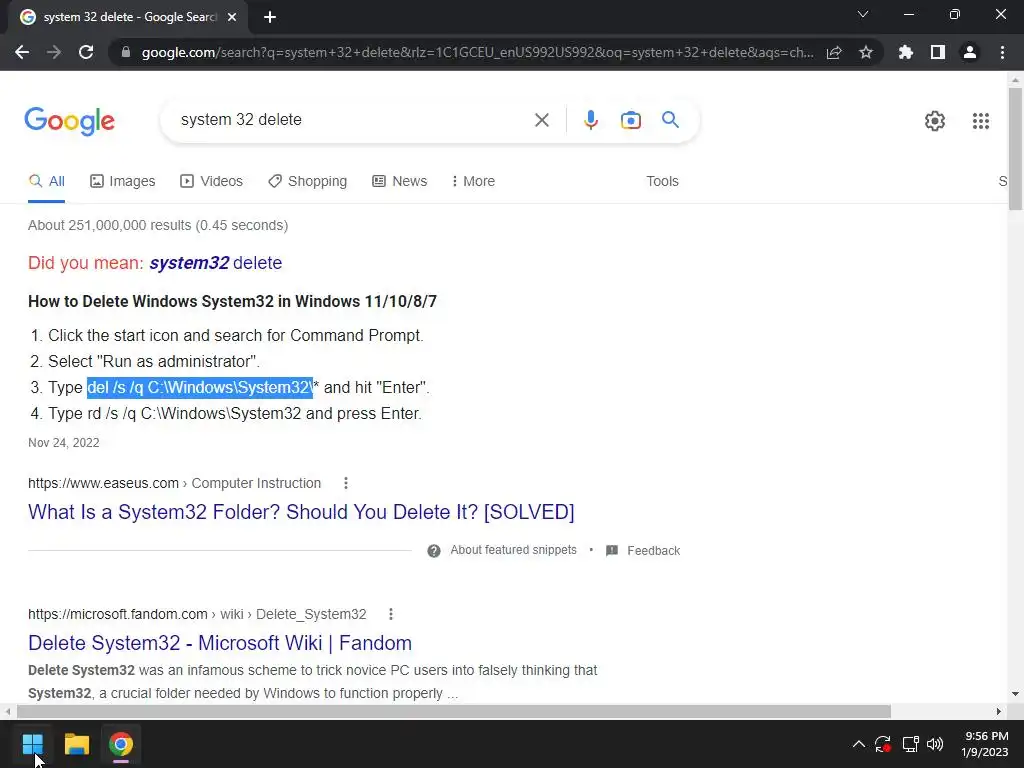Open 'Delete System32 - Microsoft Wiki' result
This screenshot has height=768, width=1024.
coord(220,643)
